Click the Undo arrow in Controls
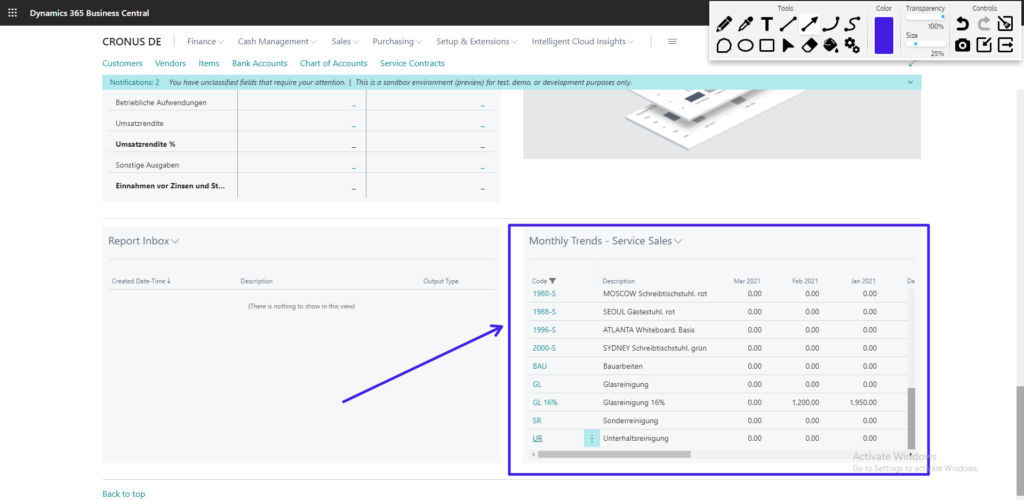The width and height of the screenshot is (1024, 500). (961, 24)
